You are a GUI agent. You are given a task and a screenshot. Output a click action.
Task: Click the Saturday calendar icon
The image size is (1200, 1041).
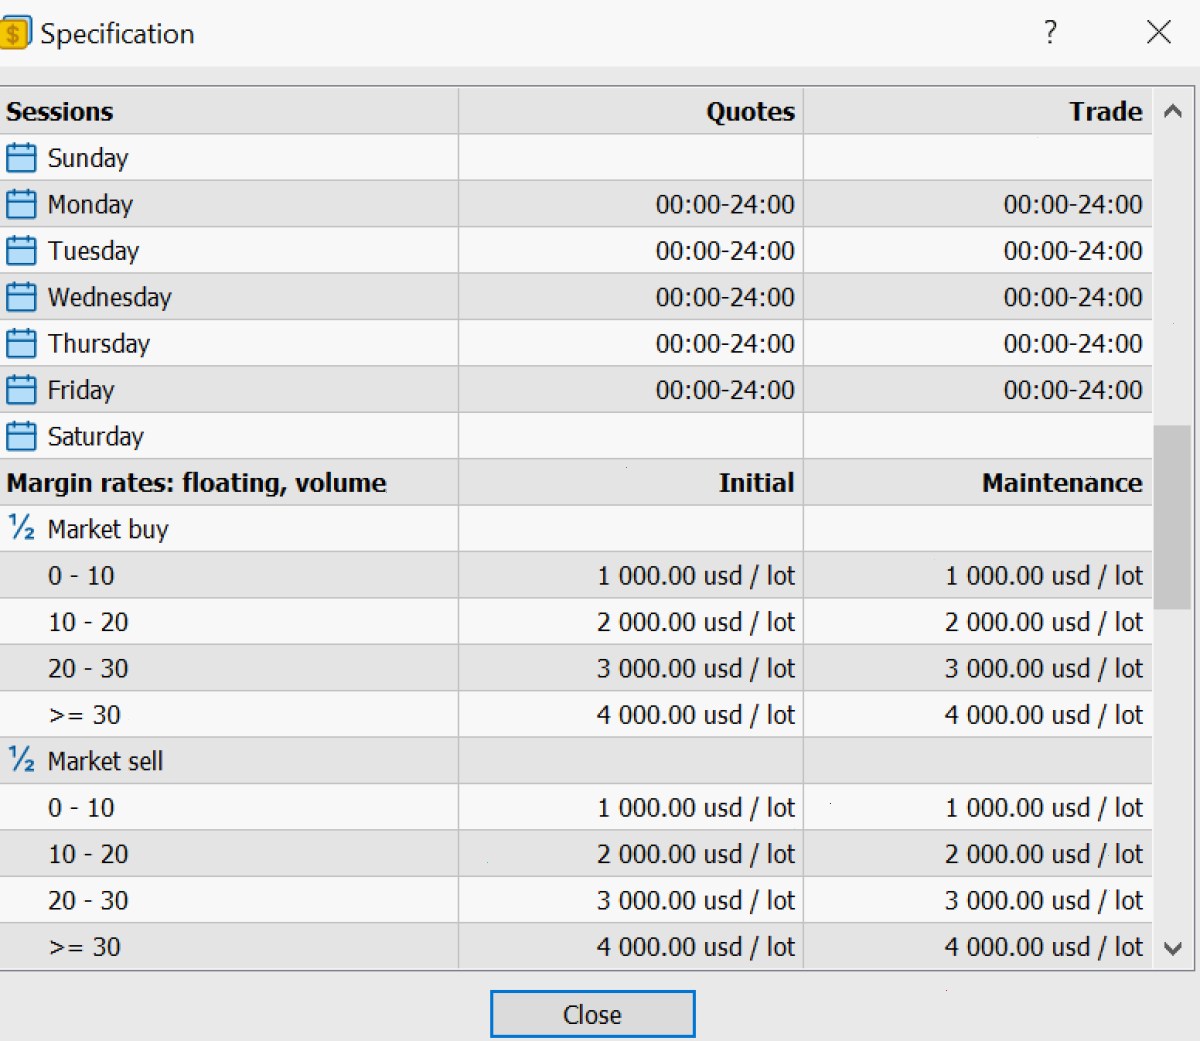pyautogui.click(x=21, y=436)
